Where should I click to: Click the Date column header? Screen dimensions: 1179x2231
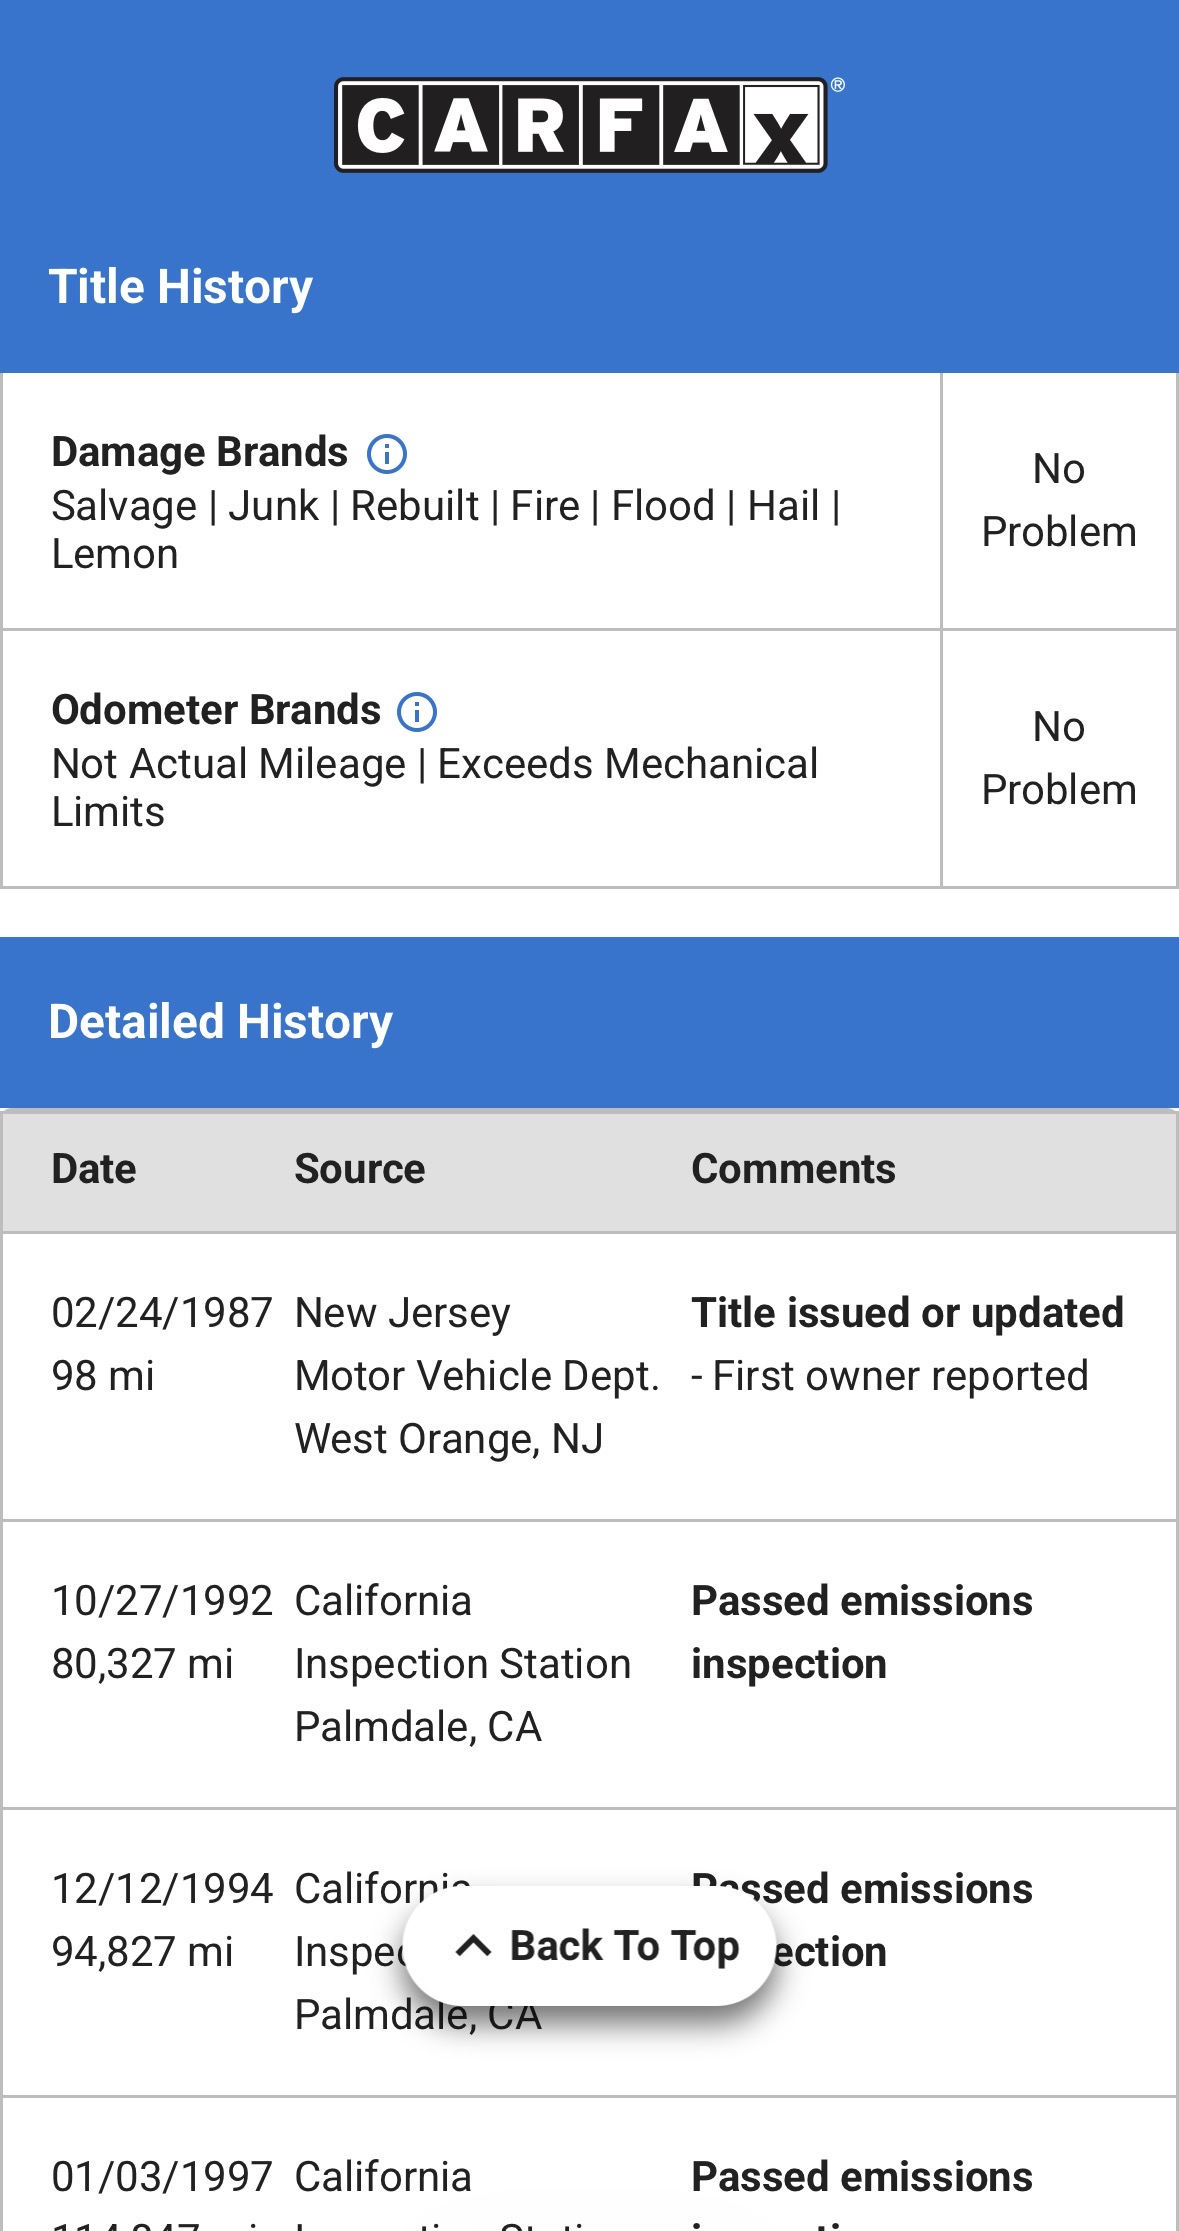94,1169
